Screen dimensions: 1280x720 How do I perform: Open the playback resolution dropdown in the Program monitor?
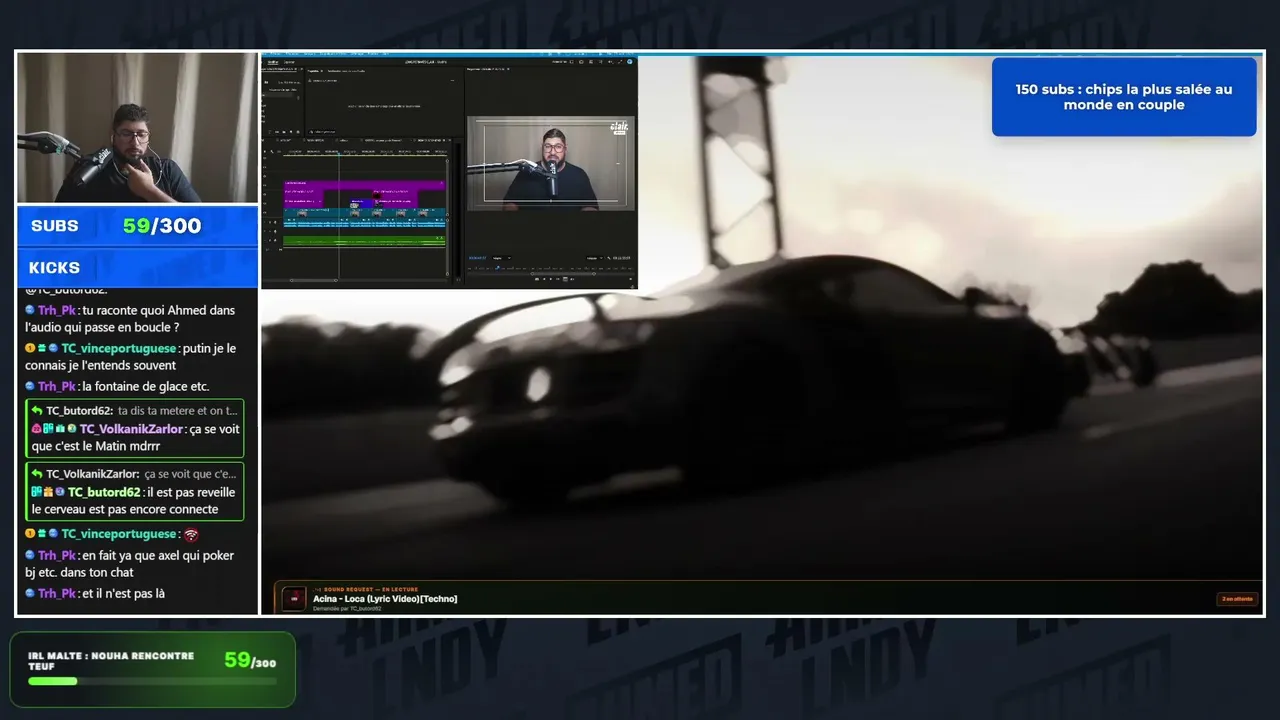[593, 257]
